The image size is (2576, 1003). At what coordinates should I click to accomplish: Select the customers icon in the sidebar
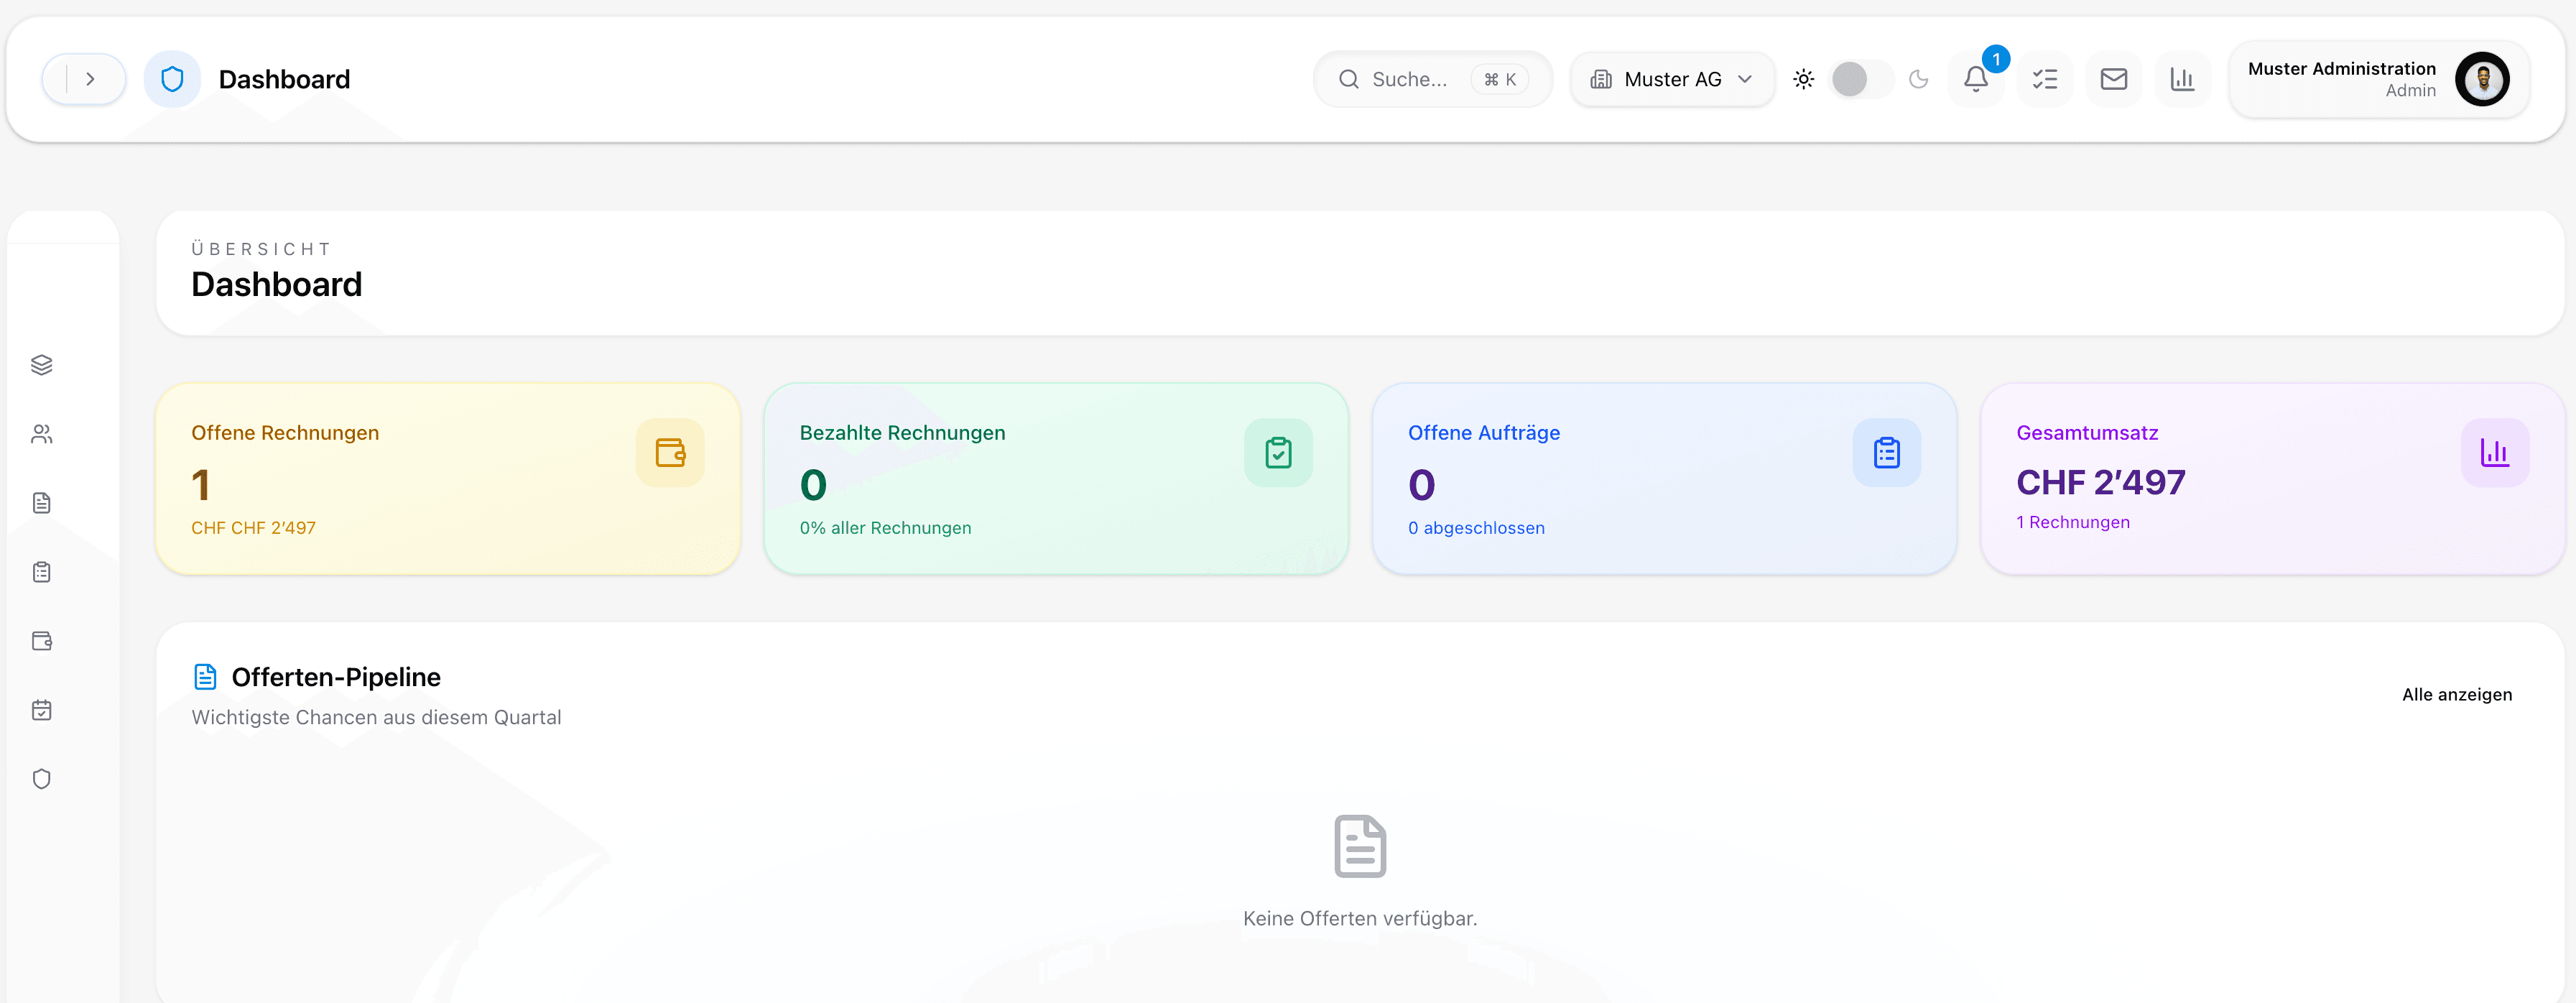(41, 433)
